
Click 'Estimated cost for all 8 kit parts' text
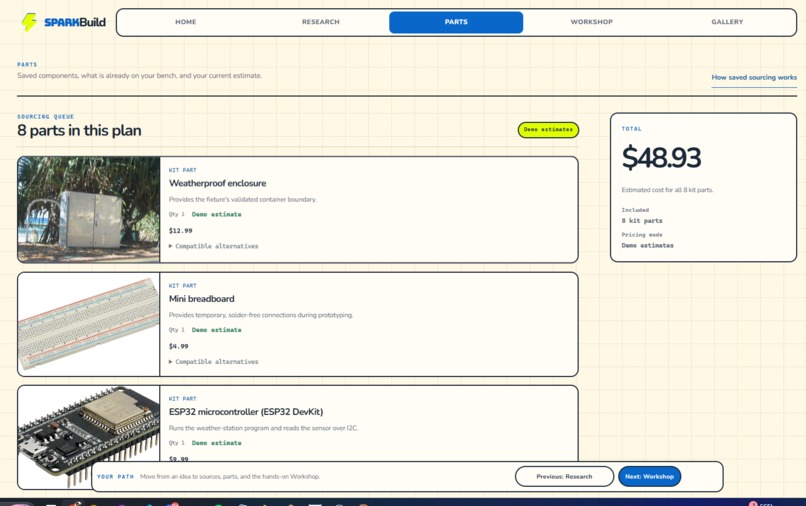point(667,190)
